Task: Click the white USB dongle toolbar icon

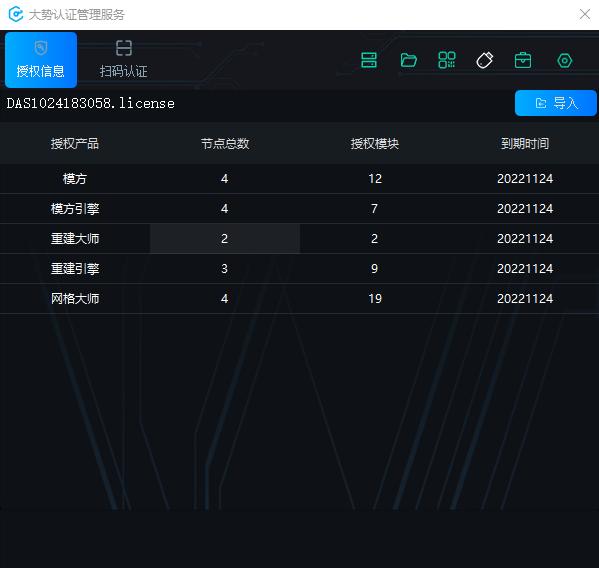Action: (x=485, y=60)
